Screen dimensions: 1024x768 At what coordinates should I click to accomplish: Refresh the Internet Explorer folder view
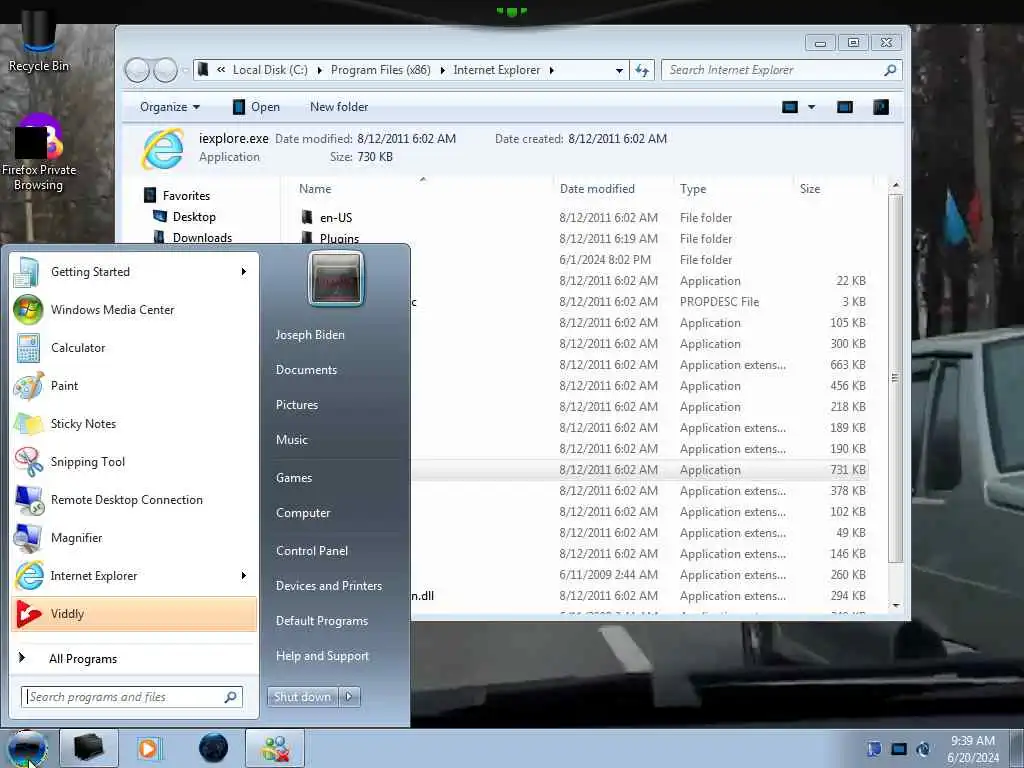(642, 70)
